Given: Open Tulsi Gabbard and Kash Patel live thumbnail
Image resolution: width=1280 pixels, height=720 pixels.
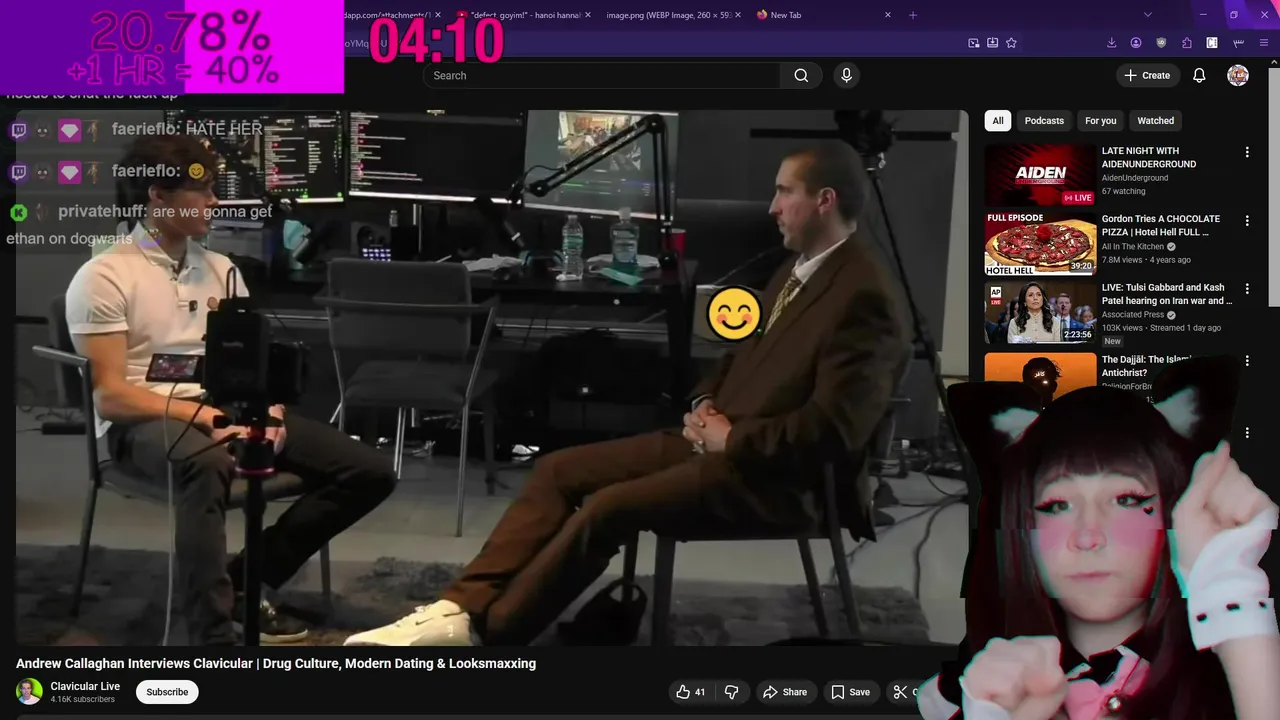Looking at the screenshot, I should [x=1040, y=312].
